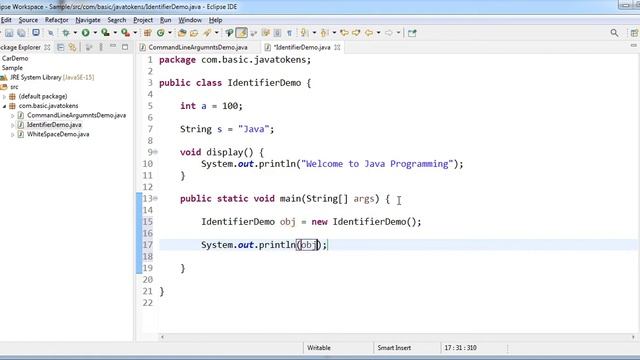Image resolution: width=640 pixels, height=360 pixels.
Task: Close the Package Explorer view
Action: [47, 47]
